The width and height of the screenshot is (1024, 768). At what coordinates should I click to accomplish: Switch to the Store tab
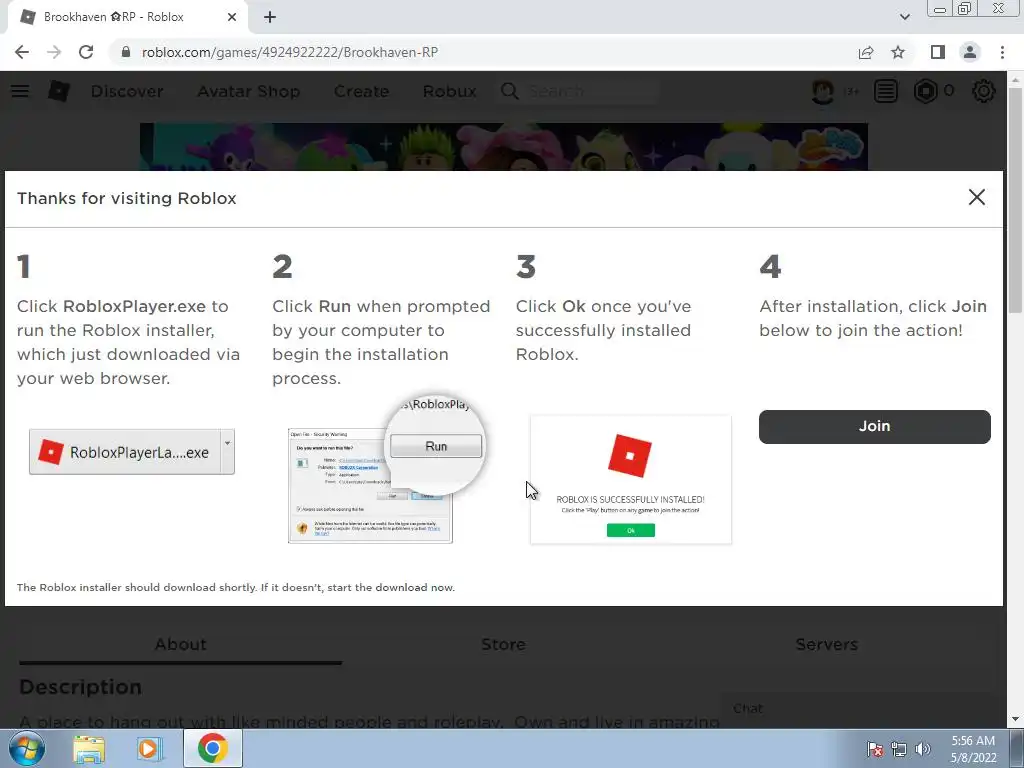[504, 645]
